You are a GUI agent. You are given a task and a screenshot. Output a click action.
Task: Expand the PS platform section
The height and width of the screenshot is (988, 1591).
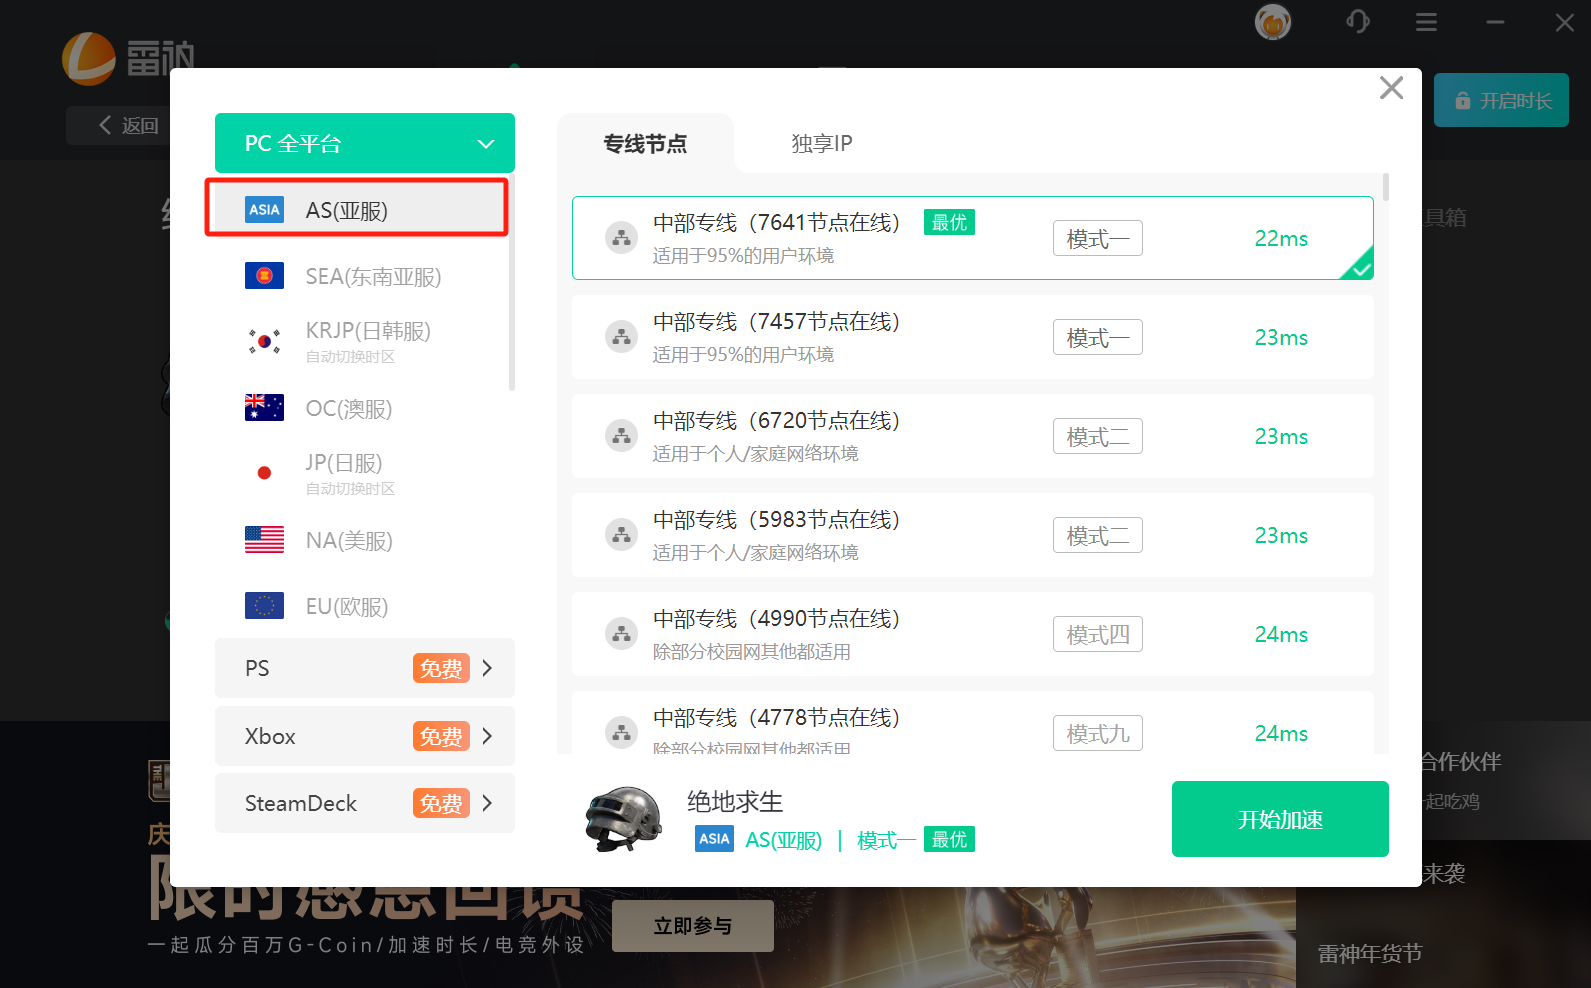pyautogui.click(x=365, y=668)
